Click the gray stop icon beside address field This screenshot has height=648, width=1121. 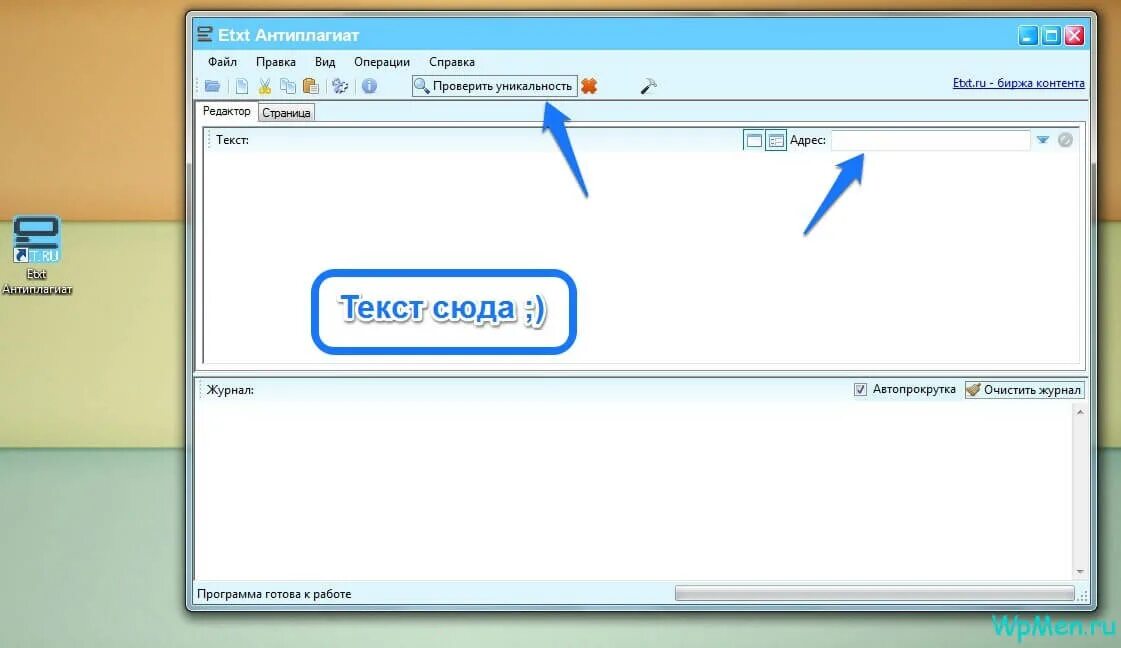(x=1065, y=140)
